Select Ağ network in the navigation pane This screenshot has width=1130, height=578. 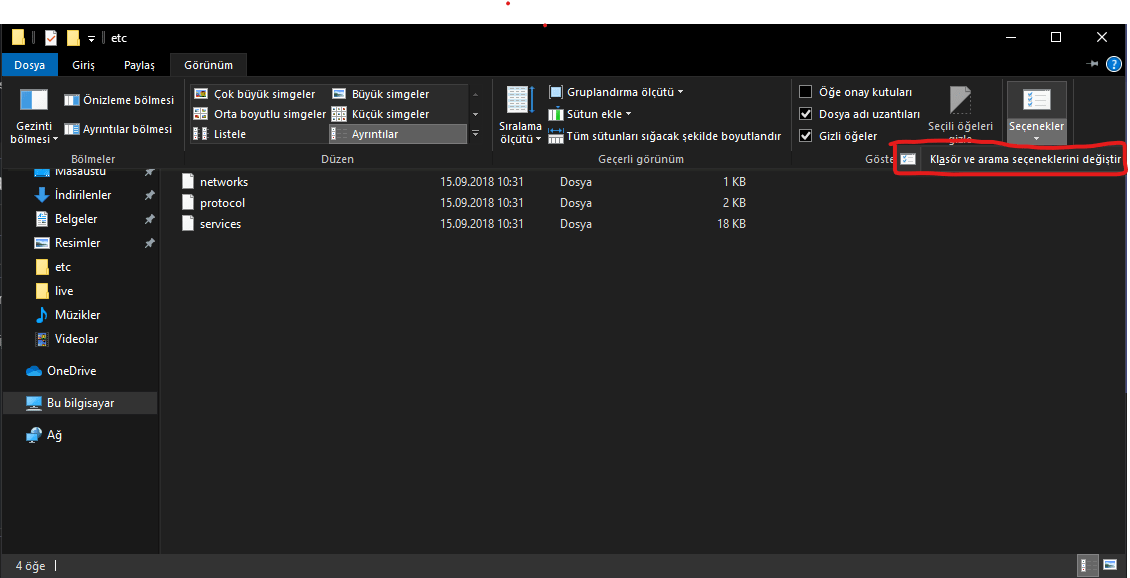point(54,435)
